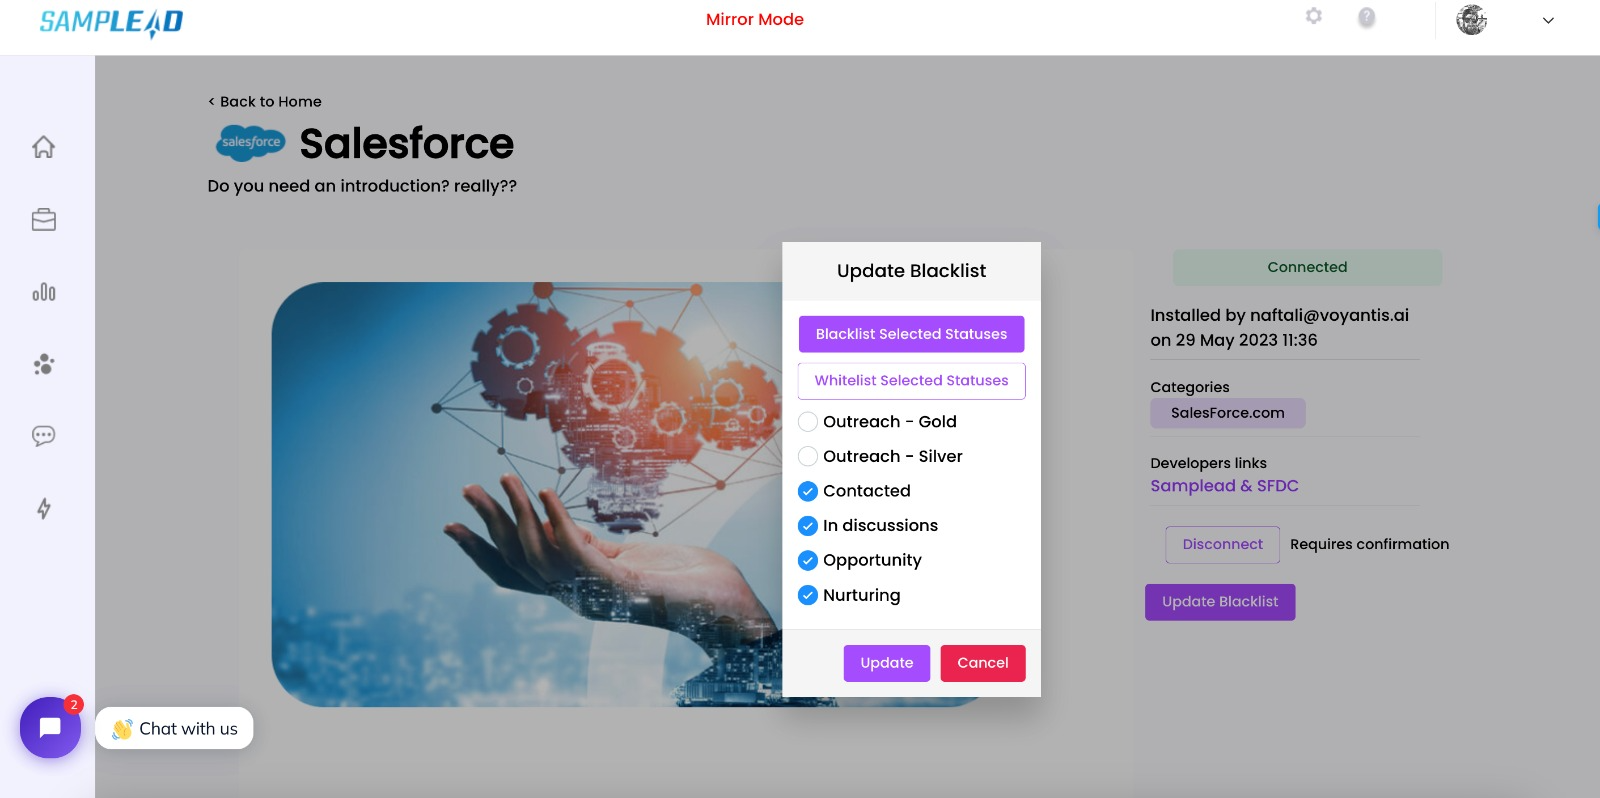Open the bar chart analytics icon
This screenshot has height=798, width=1600.
[x=43, y=292]
